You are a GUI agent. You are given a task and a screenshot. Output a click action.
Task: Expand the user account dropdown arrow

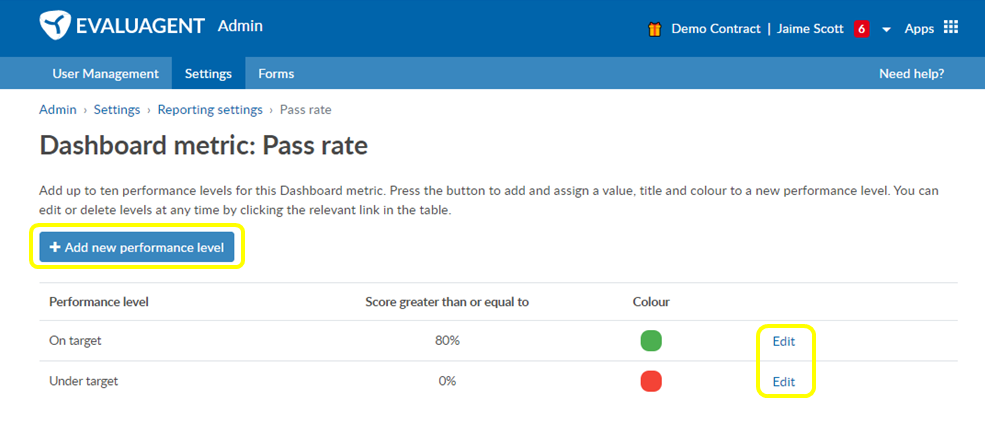point(886,30)
